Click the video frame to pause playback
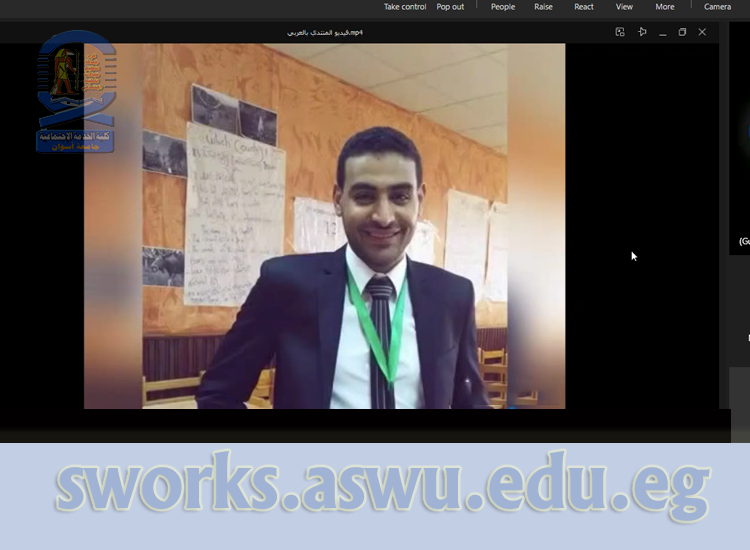Screen dimensions: 750x550 (x=324, y=226)
